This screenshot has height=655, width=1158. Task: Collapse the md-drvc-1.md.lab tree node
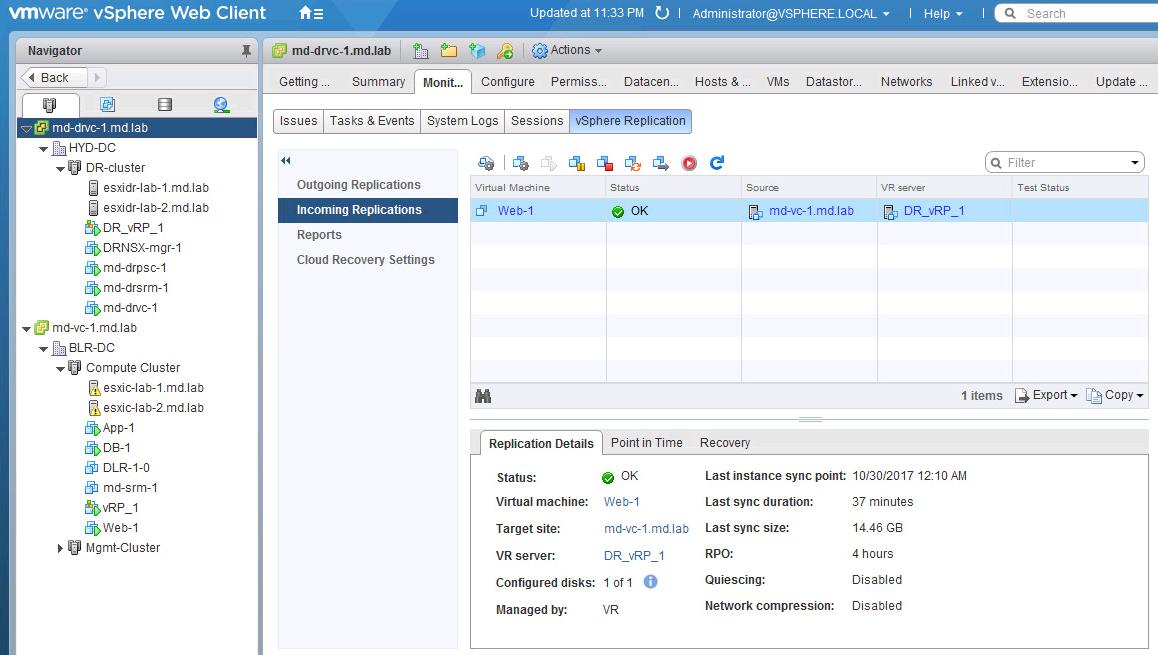[x=27, y=128]
